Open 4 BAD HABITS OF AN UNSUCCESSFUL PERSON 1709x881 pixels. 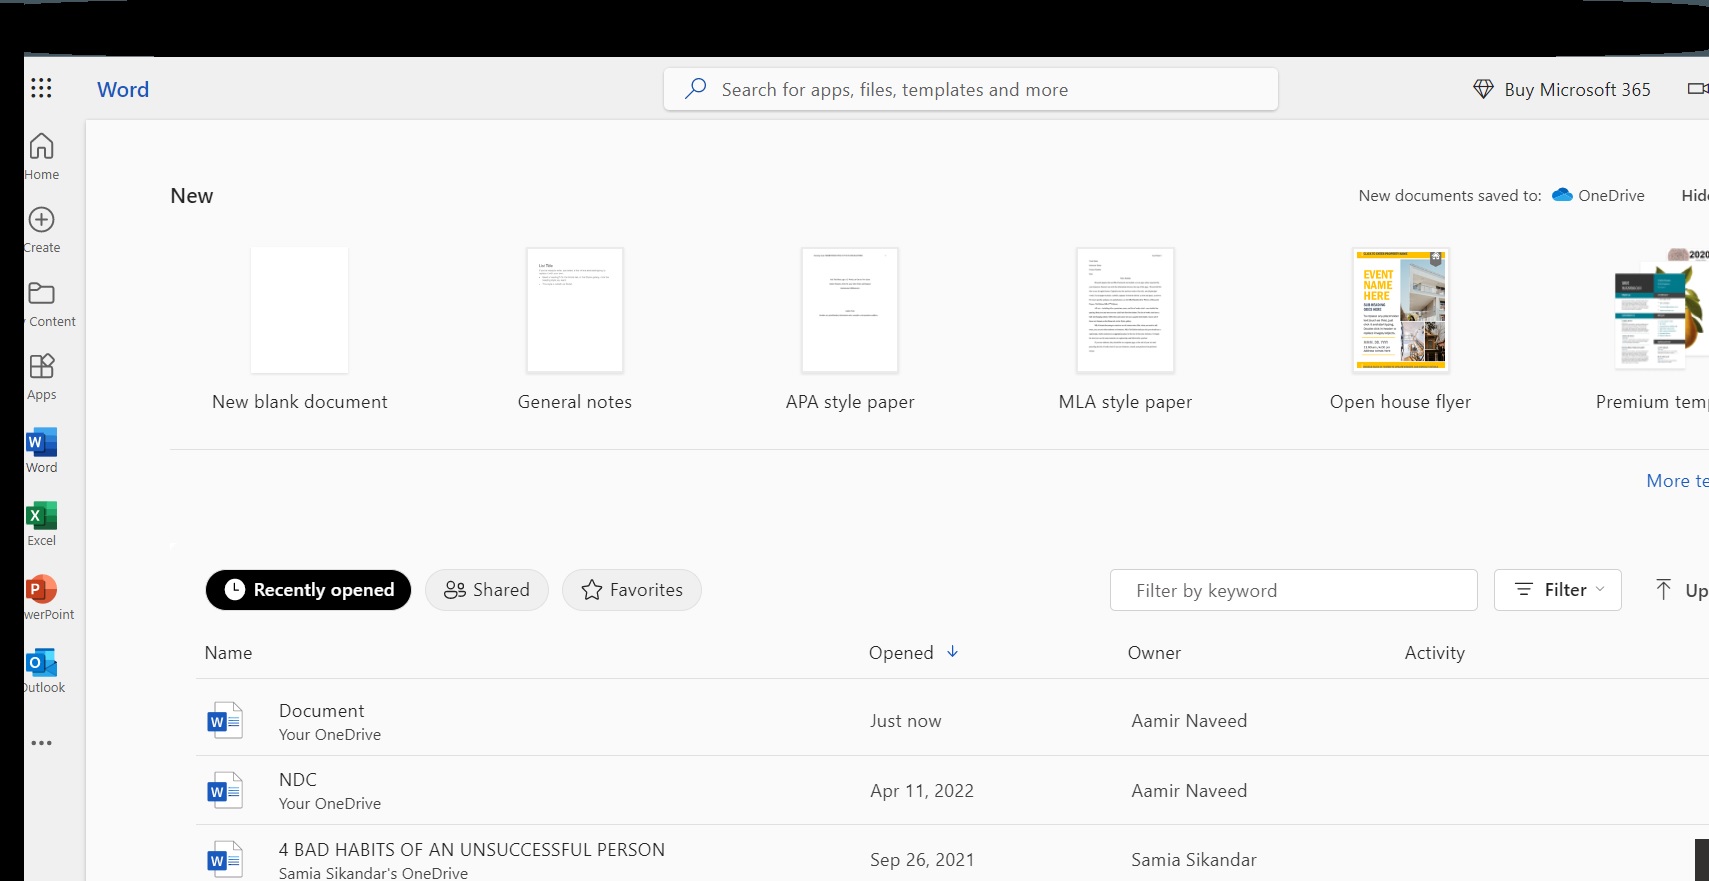coord(472,849)
